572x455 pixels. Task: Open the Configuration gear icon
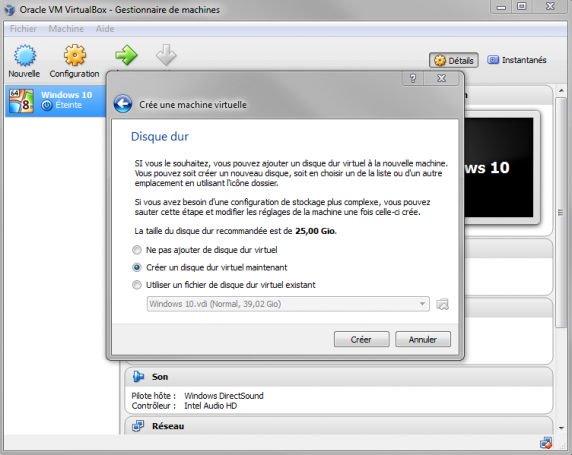click(x=74, y=56)
